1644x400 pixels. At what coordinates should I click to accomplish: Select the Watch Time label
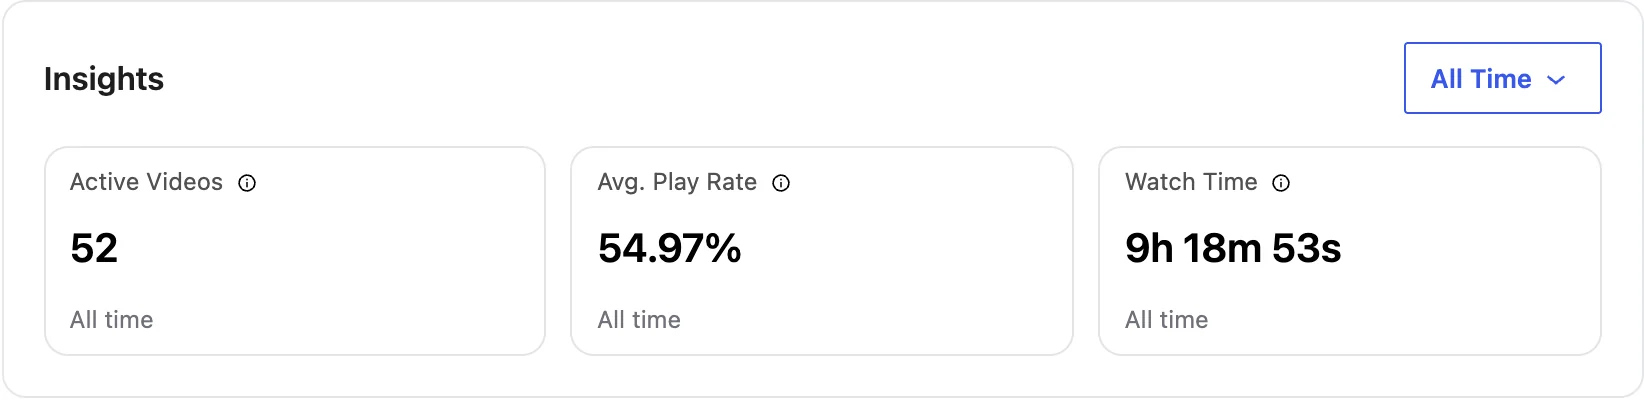click(1191, 182)
